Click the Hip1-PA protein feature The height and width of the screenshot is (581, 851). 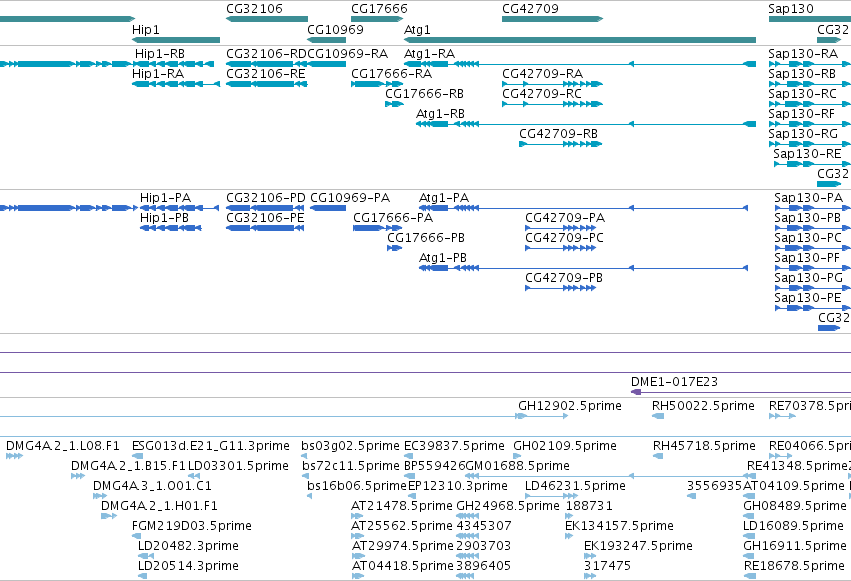point(179,208)
